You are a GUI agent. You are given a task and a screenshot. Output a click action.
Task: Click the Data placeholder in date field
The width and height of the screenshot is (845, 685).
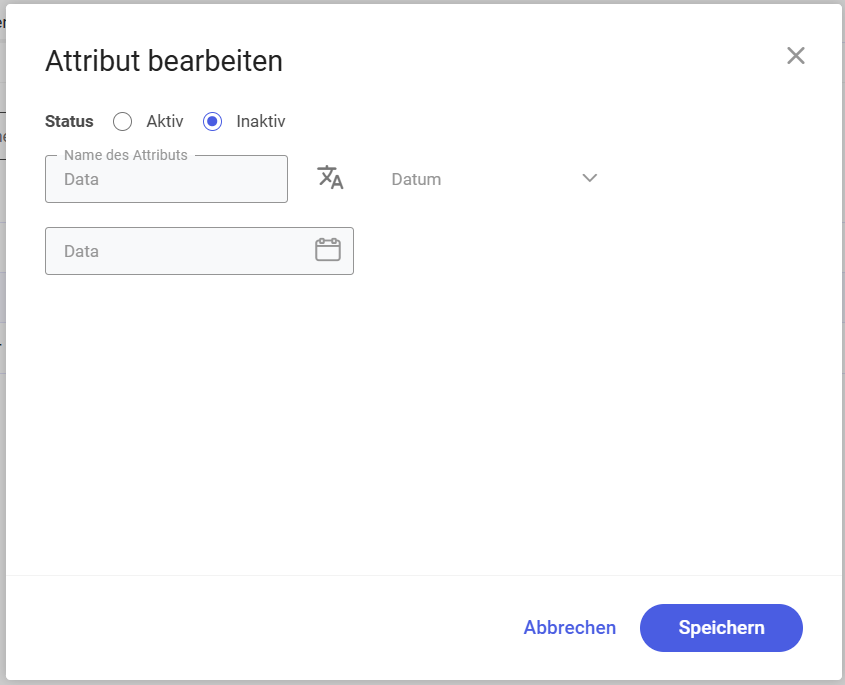[x=81, y=251]
